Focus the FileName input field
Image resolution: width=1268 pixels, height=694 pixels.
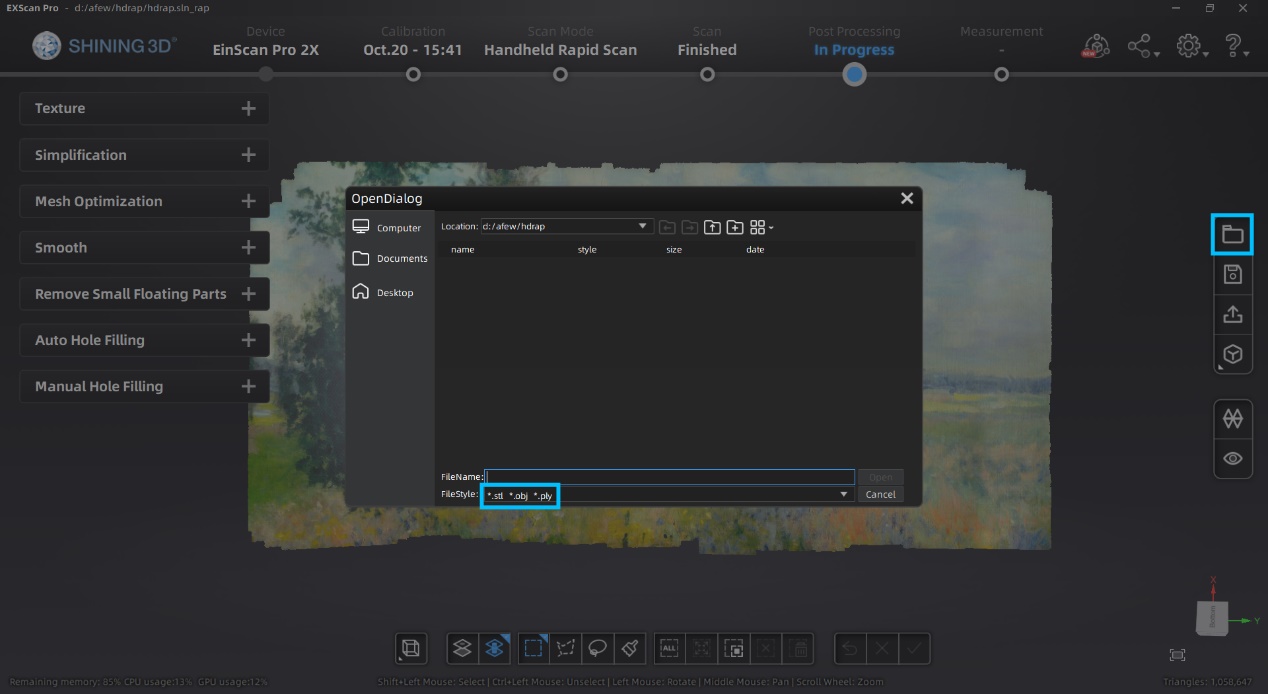tap(670, 477)
